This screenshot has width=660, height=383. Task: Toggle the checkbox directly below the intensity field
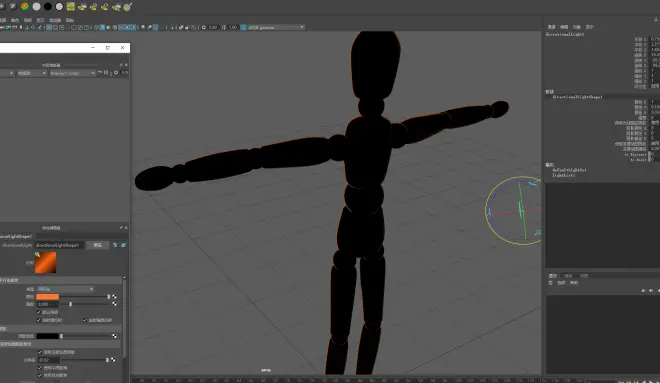39,312
